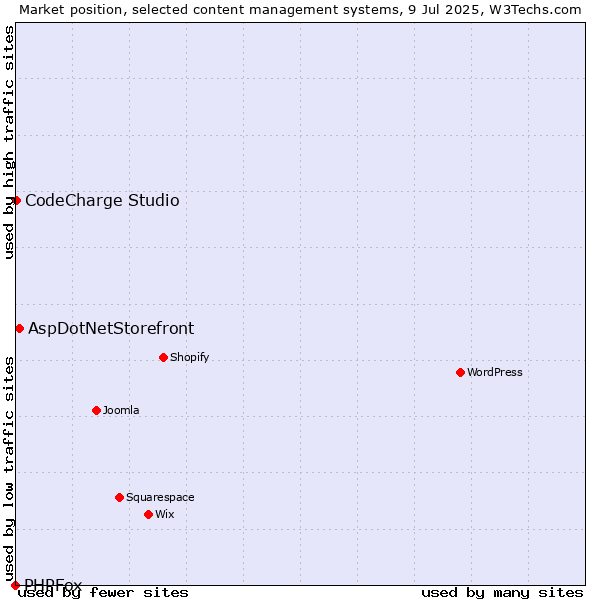
Task: Click the red Joomla data point
Action: (96, 411)
